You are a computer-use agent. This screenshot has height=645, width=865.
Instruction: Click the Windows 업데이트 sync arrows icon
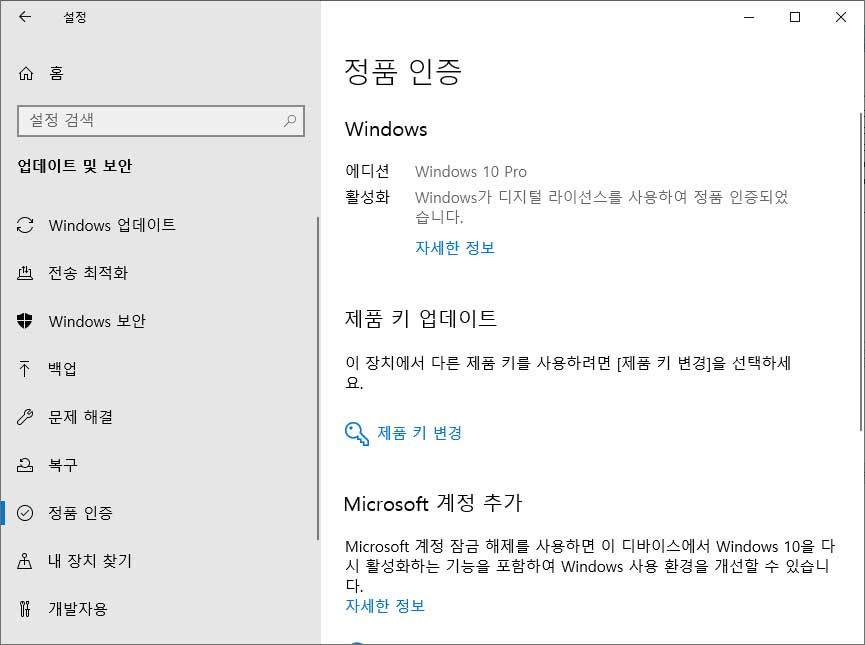tap(25, 225)
